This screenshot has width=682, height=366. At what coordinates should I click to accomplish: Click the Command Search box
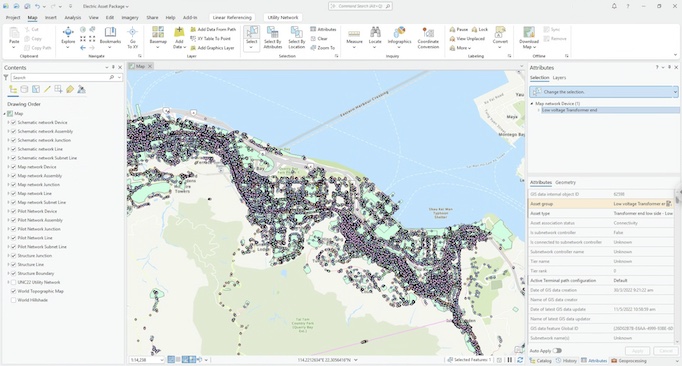coord(360,6)
